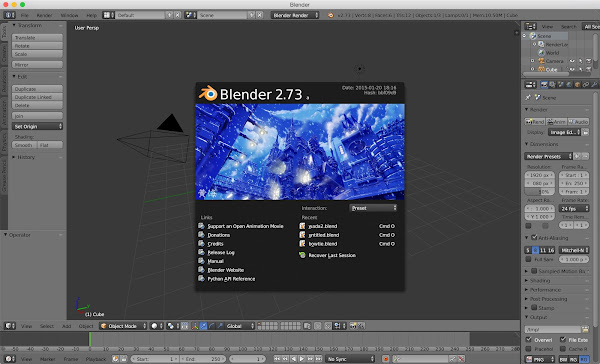Expand the Shading panel in Properties
Image resolution: width=600 pixels, height=364 pixels.
coord(540,281)
